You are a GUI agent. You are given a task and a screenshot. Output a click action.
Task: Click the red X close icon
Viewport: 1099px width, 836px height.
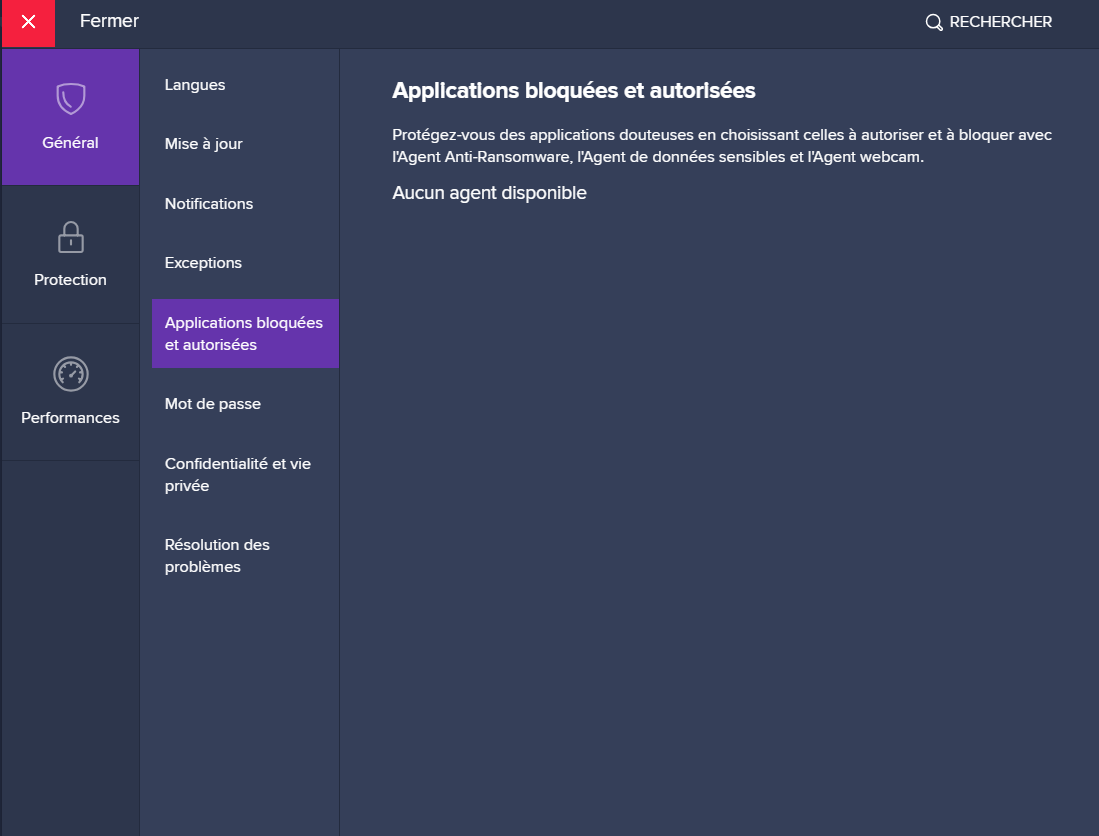pos(28,22)
